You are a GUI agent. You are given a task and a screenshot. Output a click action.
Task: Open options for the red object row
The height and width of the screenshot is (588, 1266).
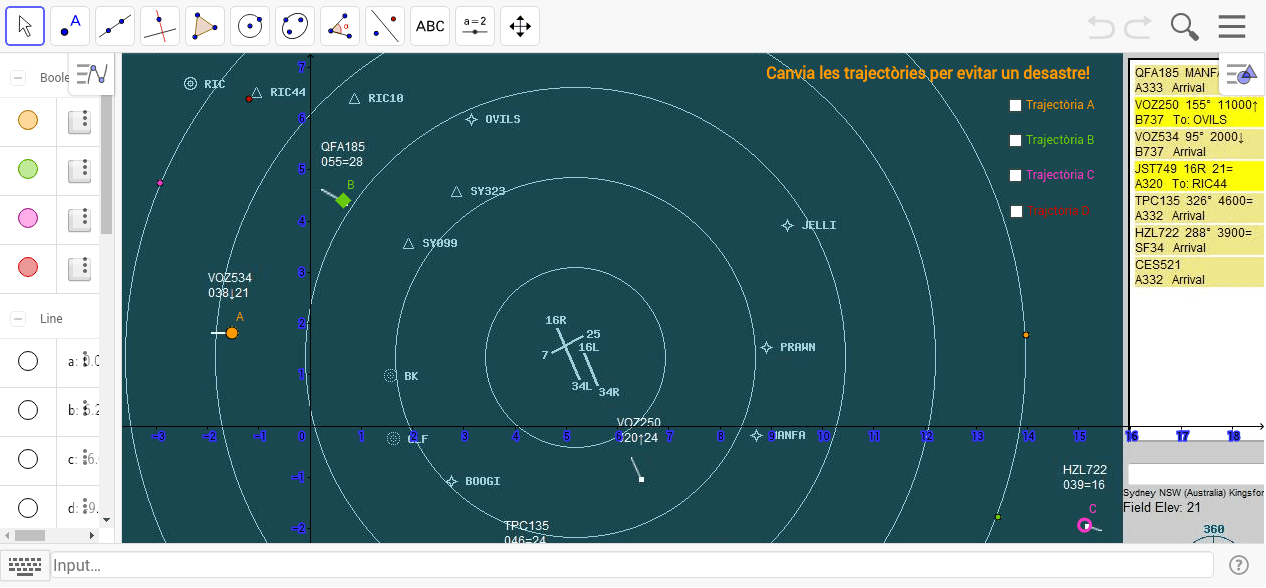click(80, 268)
